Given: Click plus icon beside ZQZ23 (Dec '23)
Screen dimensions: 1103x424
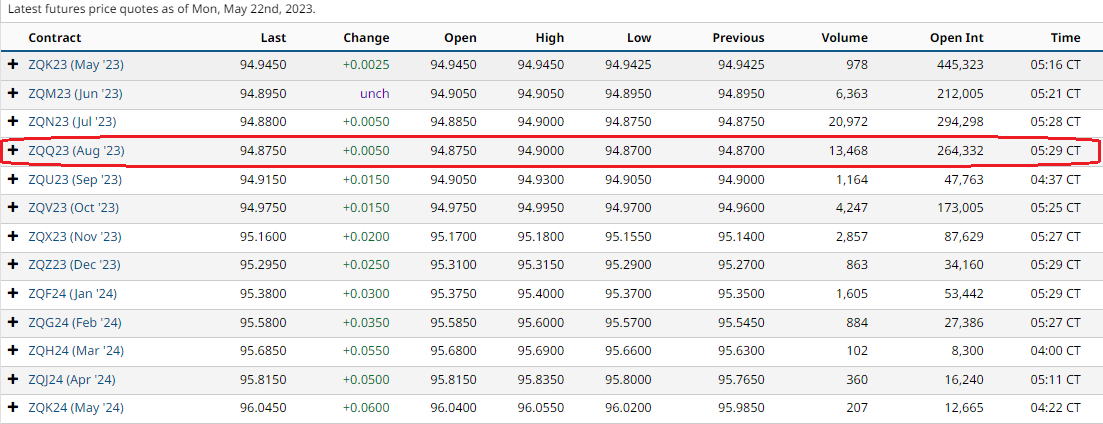Looking at the screenshot, I should coord(13,265).
